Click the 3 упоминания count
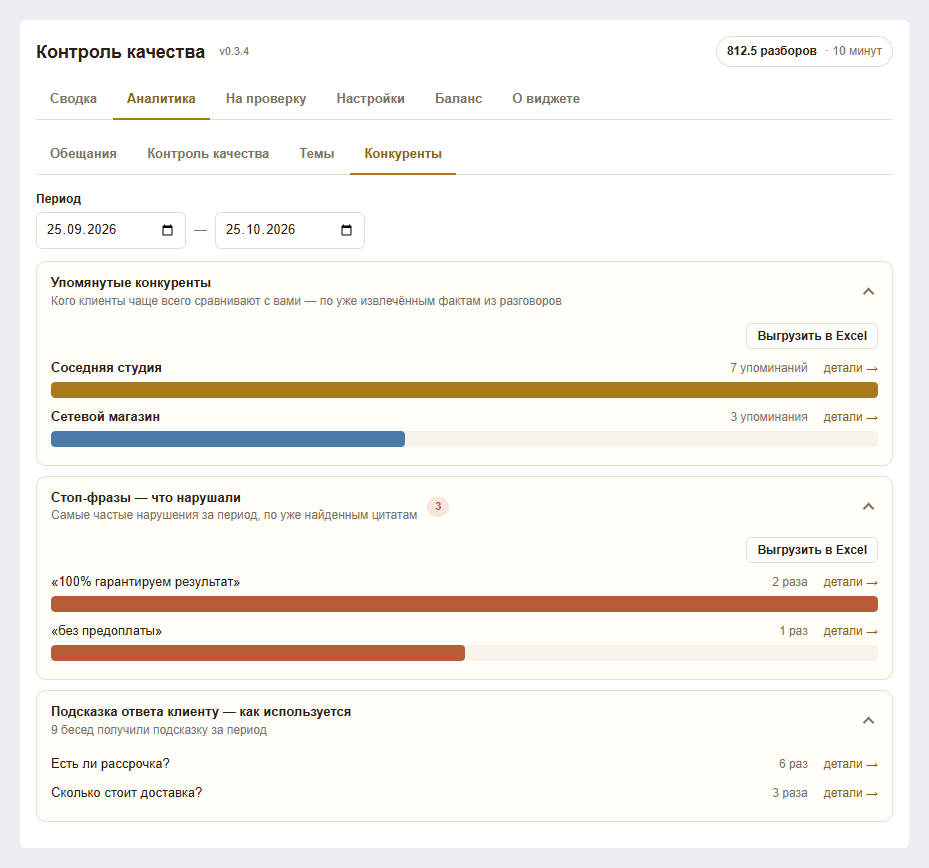The image size is (929, 868). tap(768, 417)
